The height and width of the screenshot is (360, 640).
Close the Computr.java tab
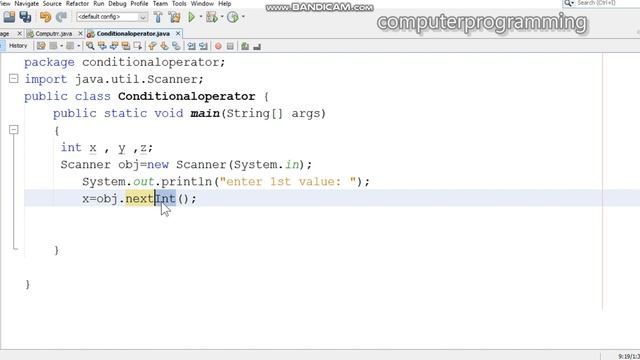80,33
